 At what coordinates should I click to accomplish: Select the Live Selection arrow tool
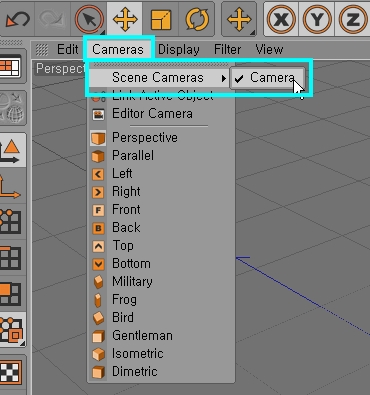(89, 19)
